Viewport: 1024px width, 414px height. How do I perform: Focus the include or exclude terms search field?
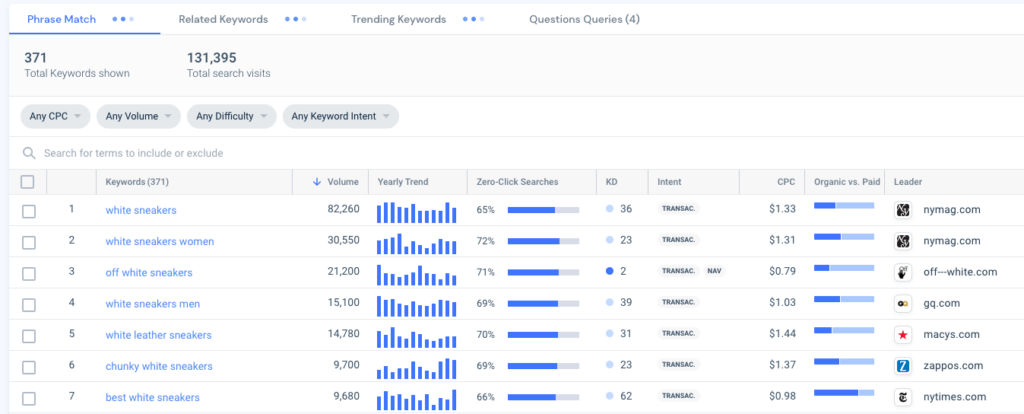coord(300,153)
